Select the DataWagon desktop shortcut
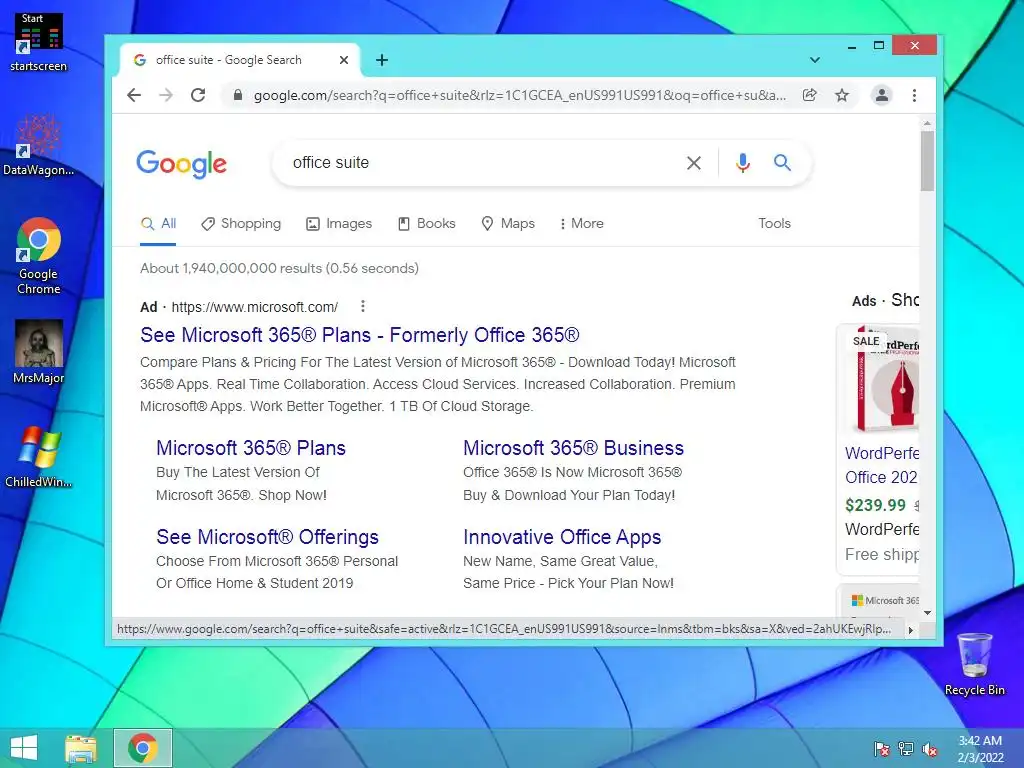The height and width of the screenshot is (768, 1024). pos(39,145)
